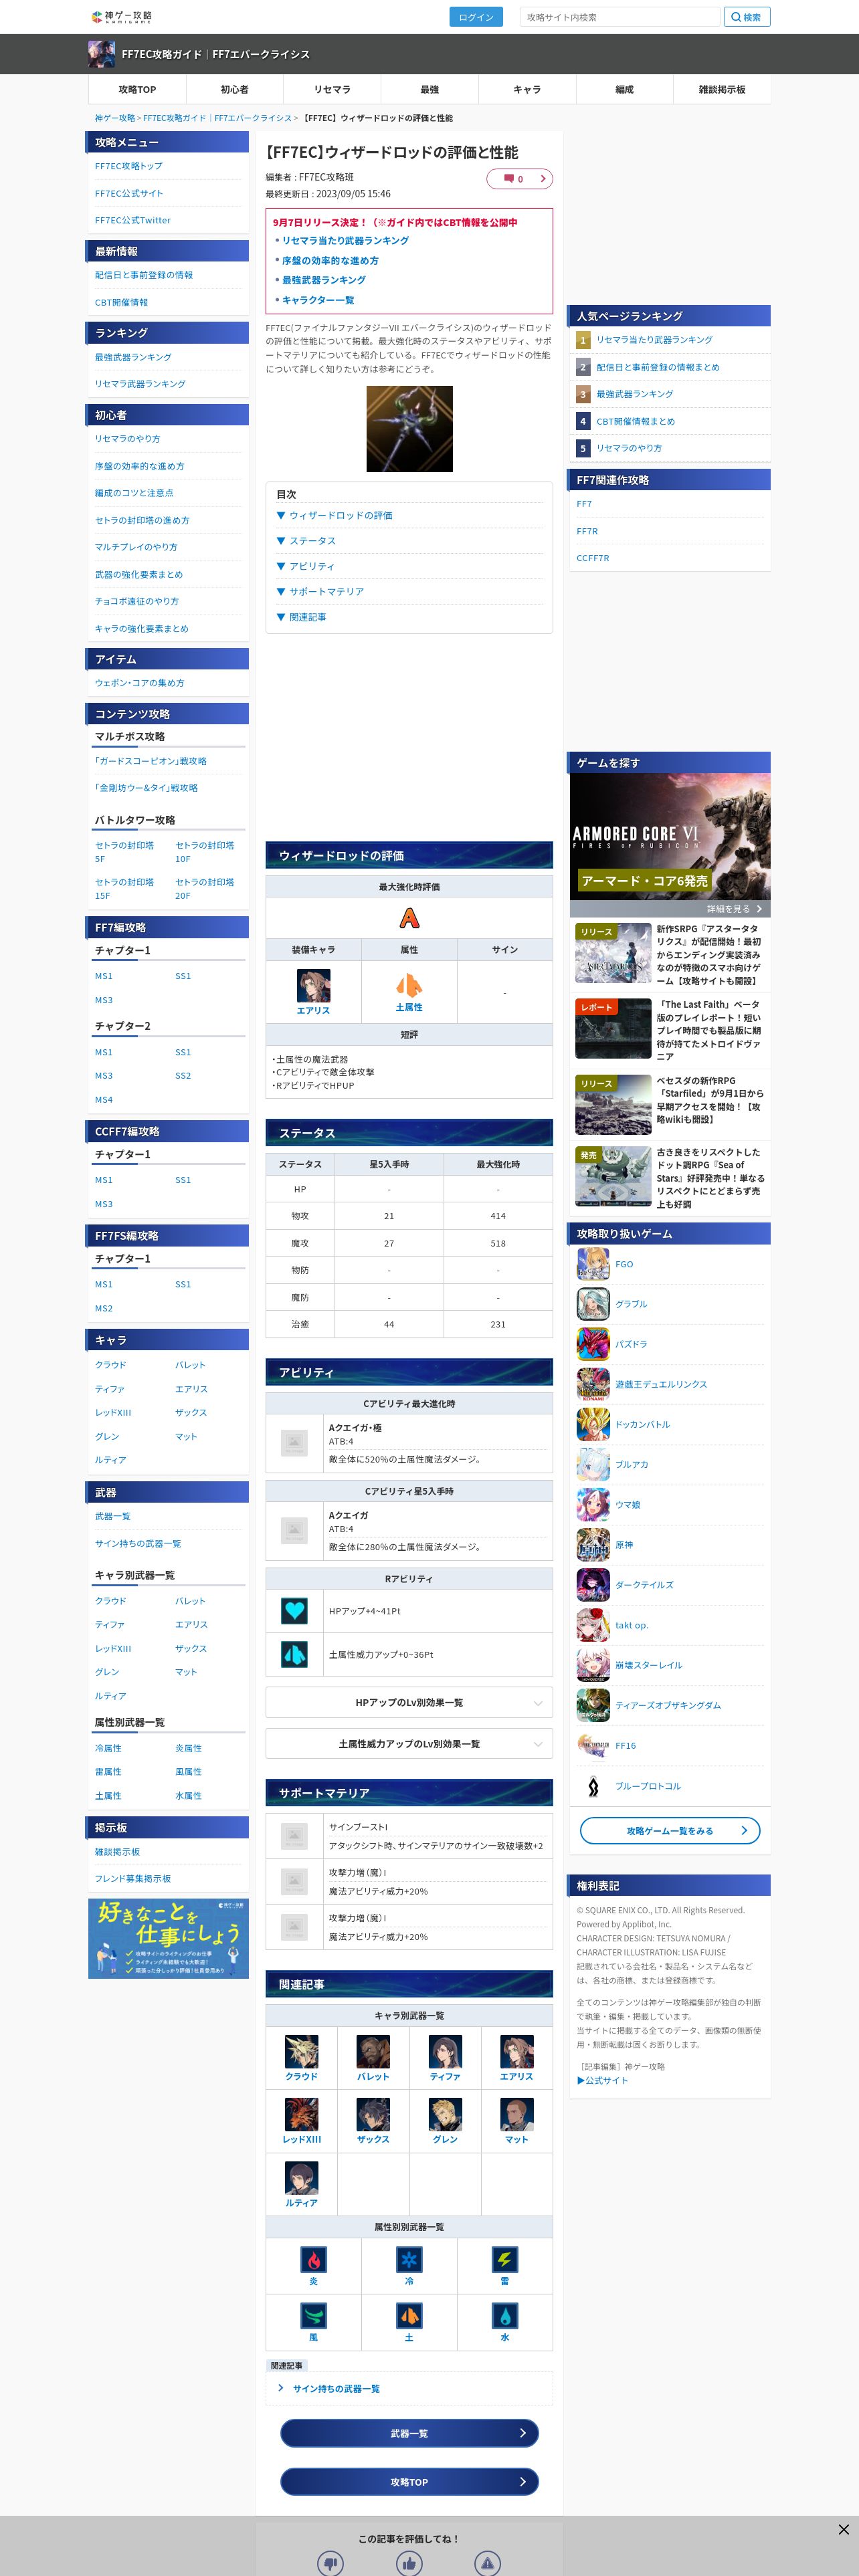859x2576 pixels.
Task: Open Zack's character weapon icon
Action: pos(373,2114)
